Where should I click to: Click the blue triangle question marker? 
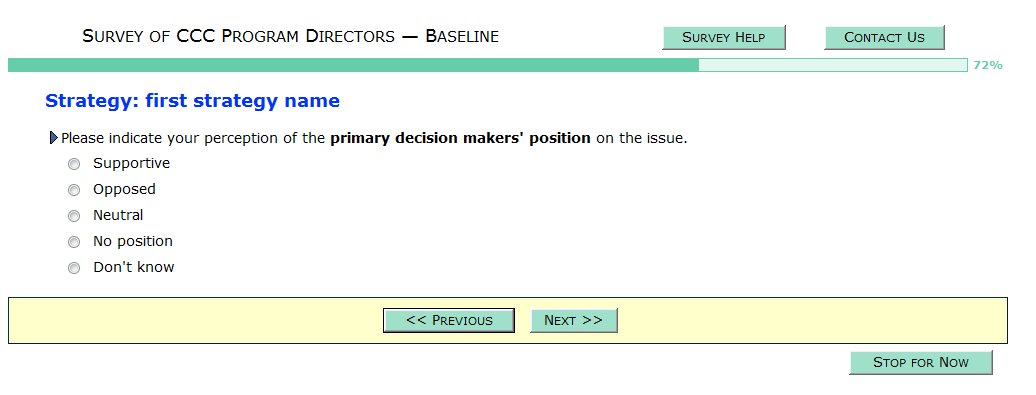pyautogui.click(x=54, y=138)
